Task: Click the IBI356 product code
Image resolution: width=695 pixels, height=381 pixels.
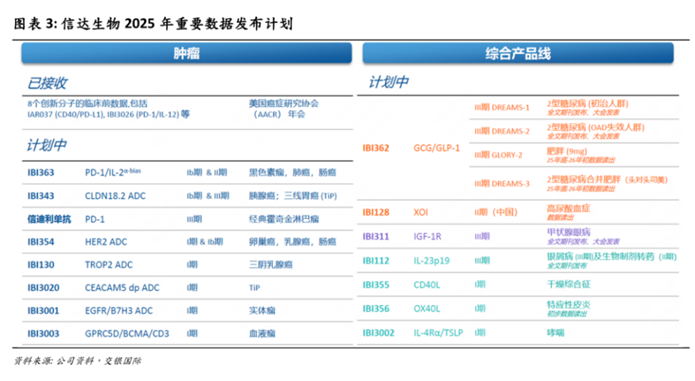Action: point(376,308)
